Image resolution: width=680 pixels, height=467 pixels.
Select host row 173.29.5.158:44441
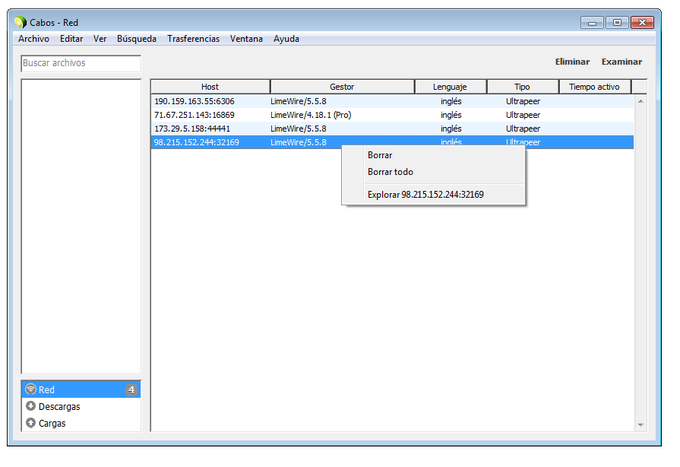pos(392,128)
